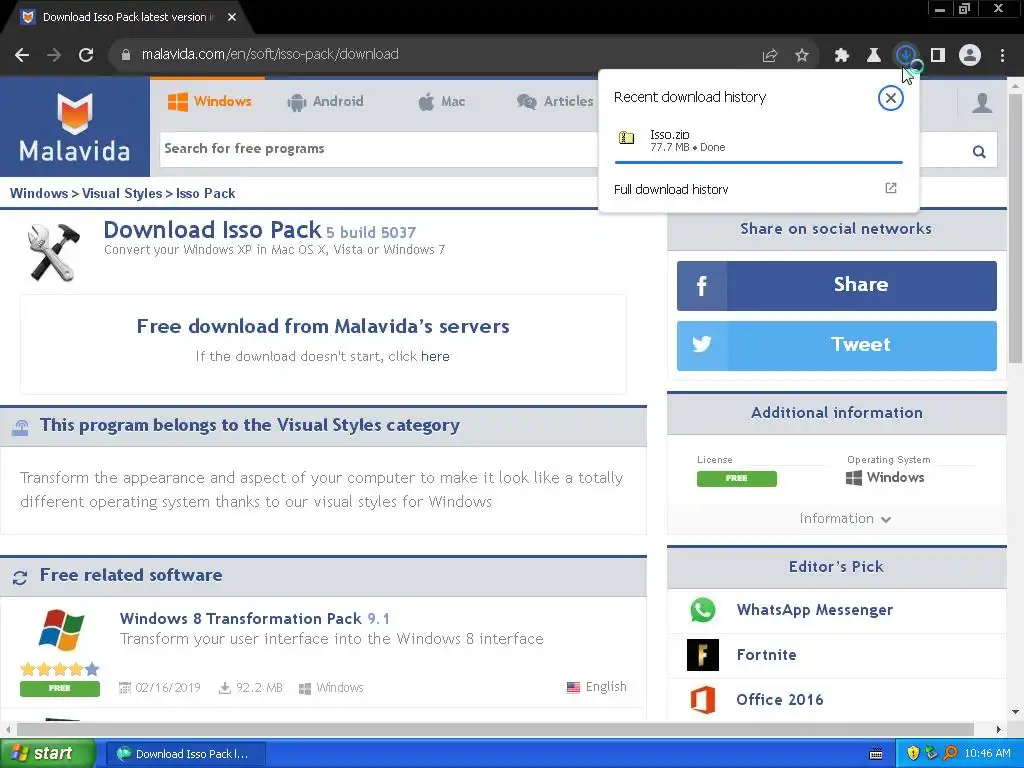Close the recent download history popup
The image size is (1024, 768).
click(x=890, y=98)
